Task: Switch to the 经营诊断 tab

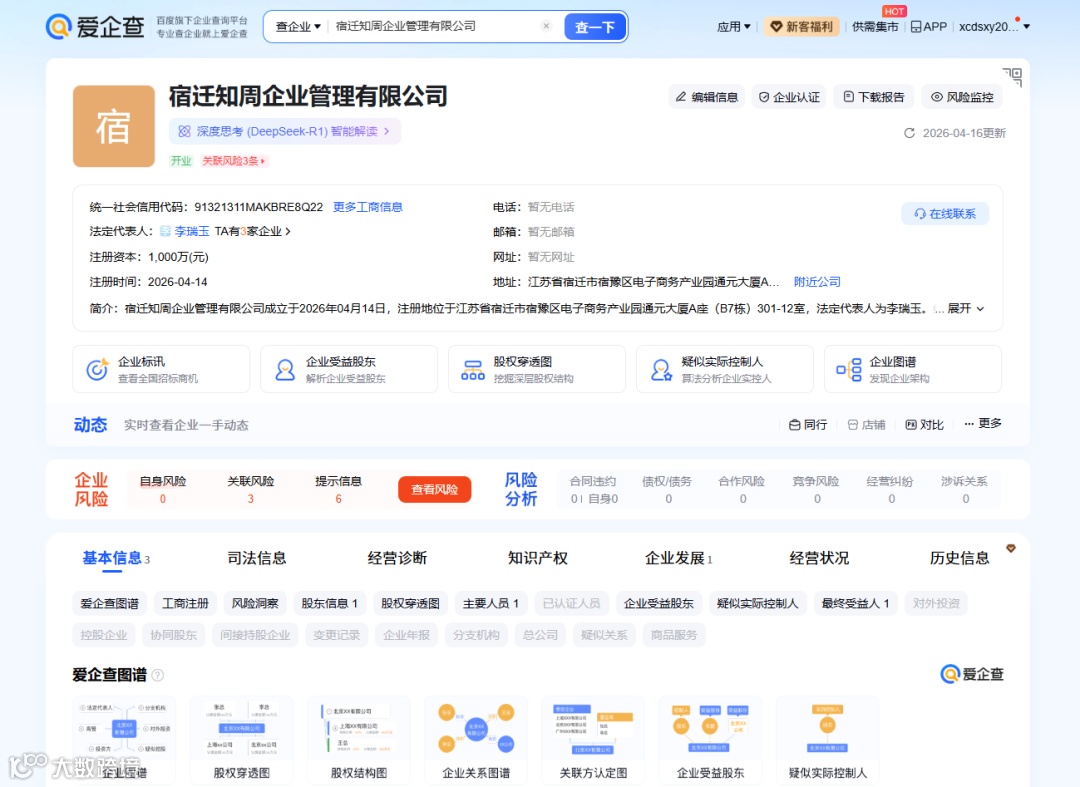Action: pos(397,558)
